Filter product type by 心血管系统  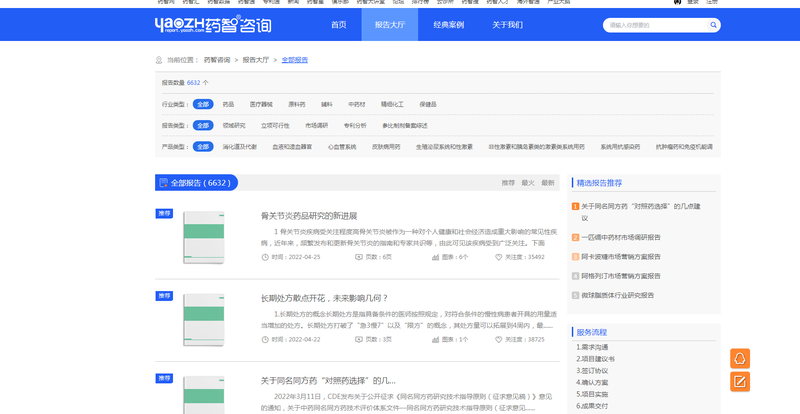click(x=342, y=147)
